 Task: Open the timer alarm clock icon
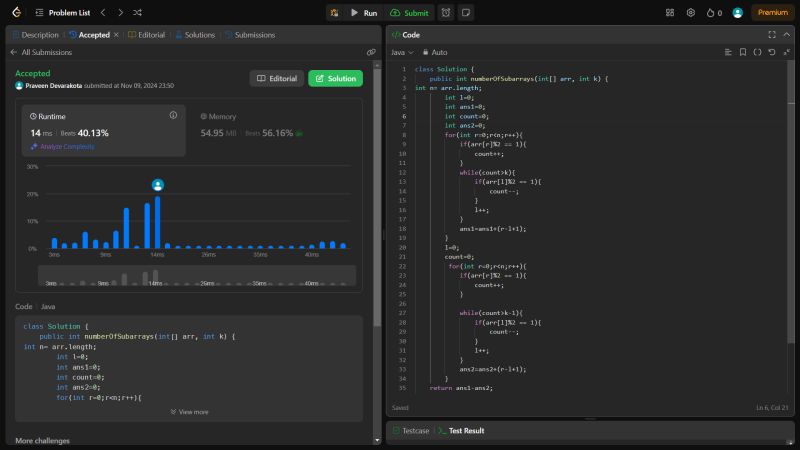(445, 13)
